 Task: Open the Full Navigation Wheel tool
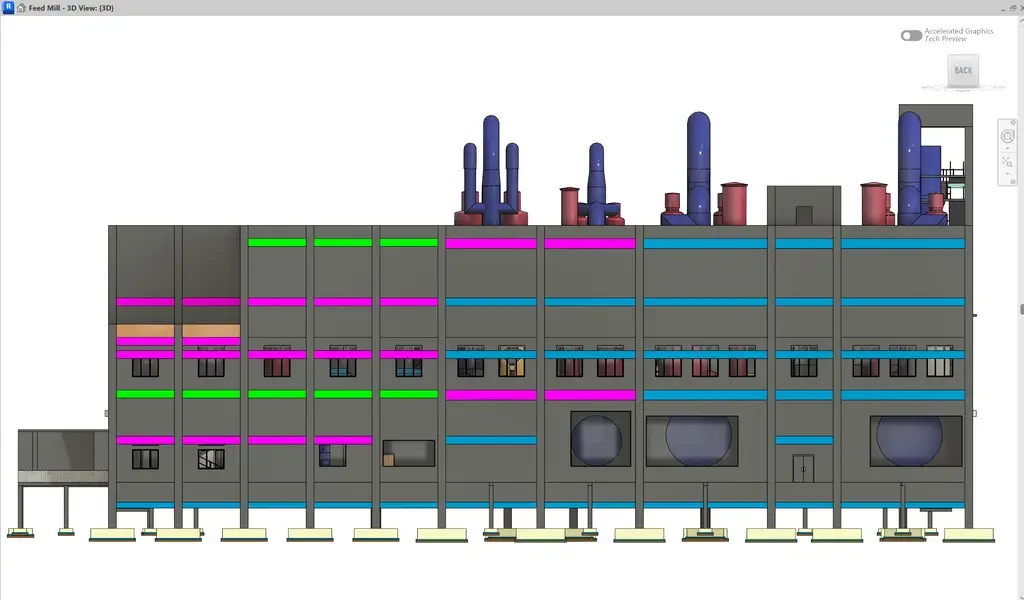click(1008, 136)
